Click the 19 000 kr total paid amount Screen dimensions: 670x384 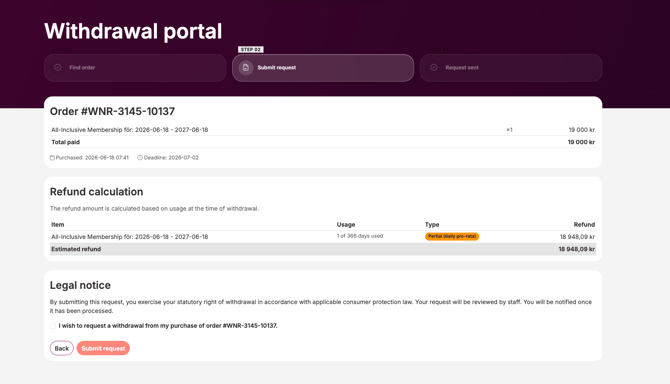pyautogui.click(x=581, y=142)
